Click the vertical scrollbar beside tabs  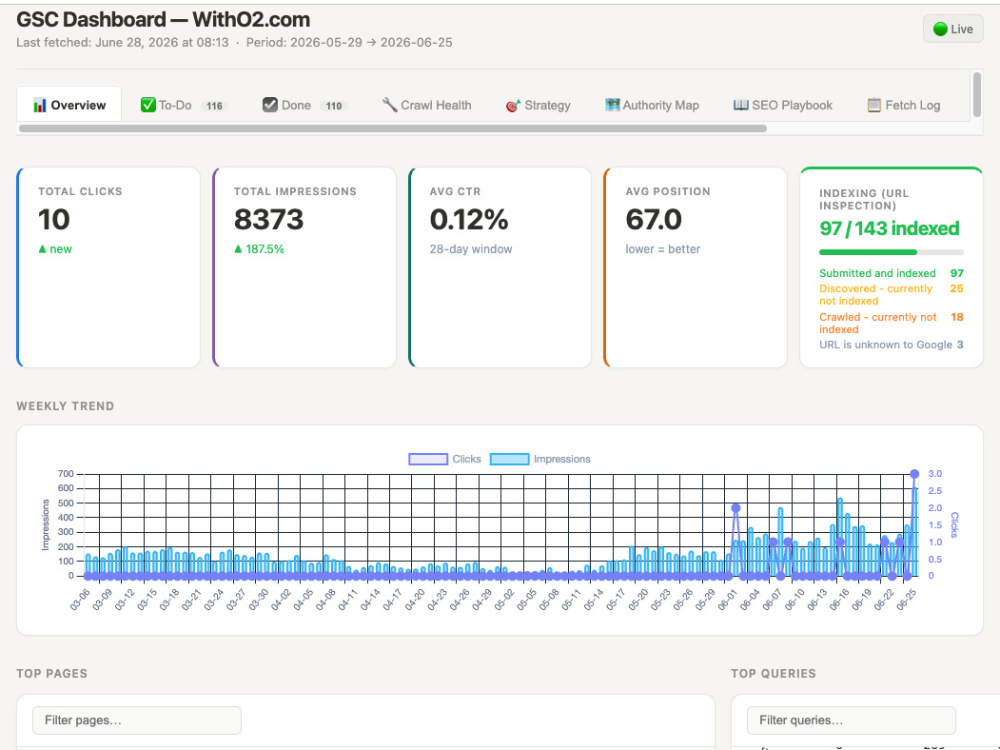coord(976,94)
